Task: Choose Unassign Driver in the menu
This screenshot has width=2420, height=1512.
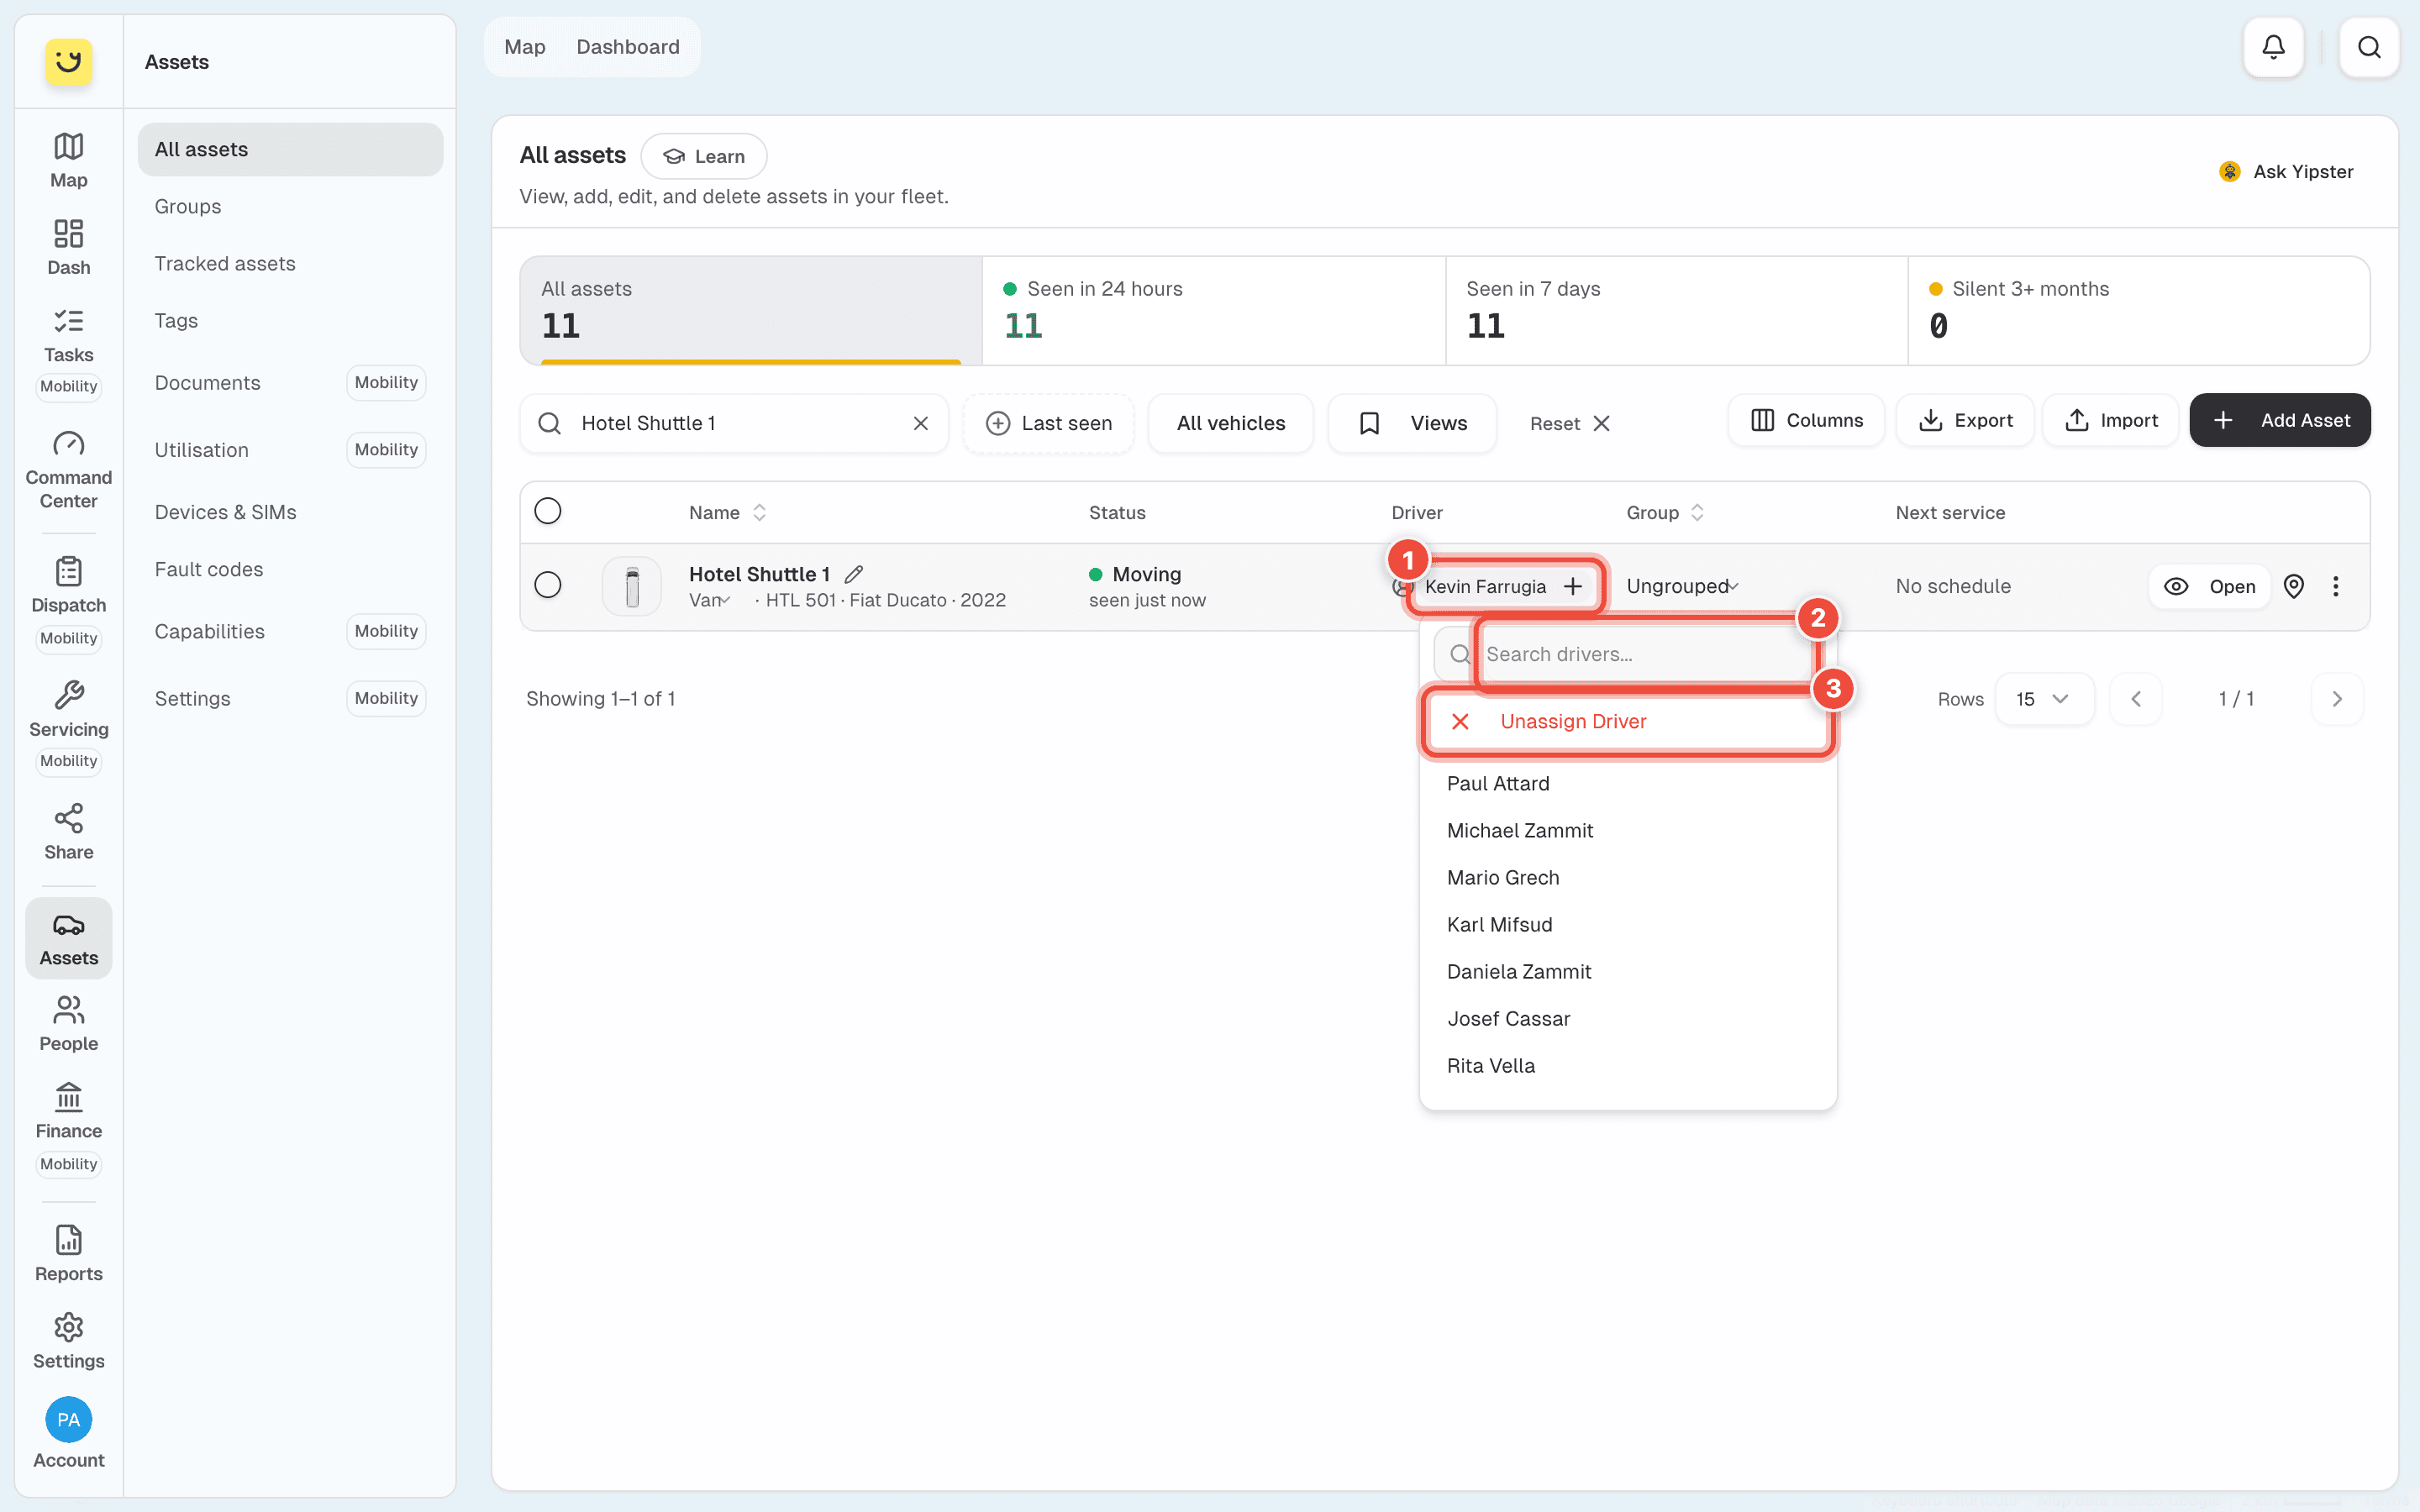Action: click(x=1627, y=721)
